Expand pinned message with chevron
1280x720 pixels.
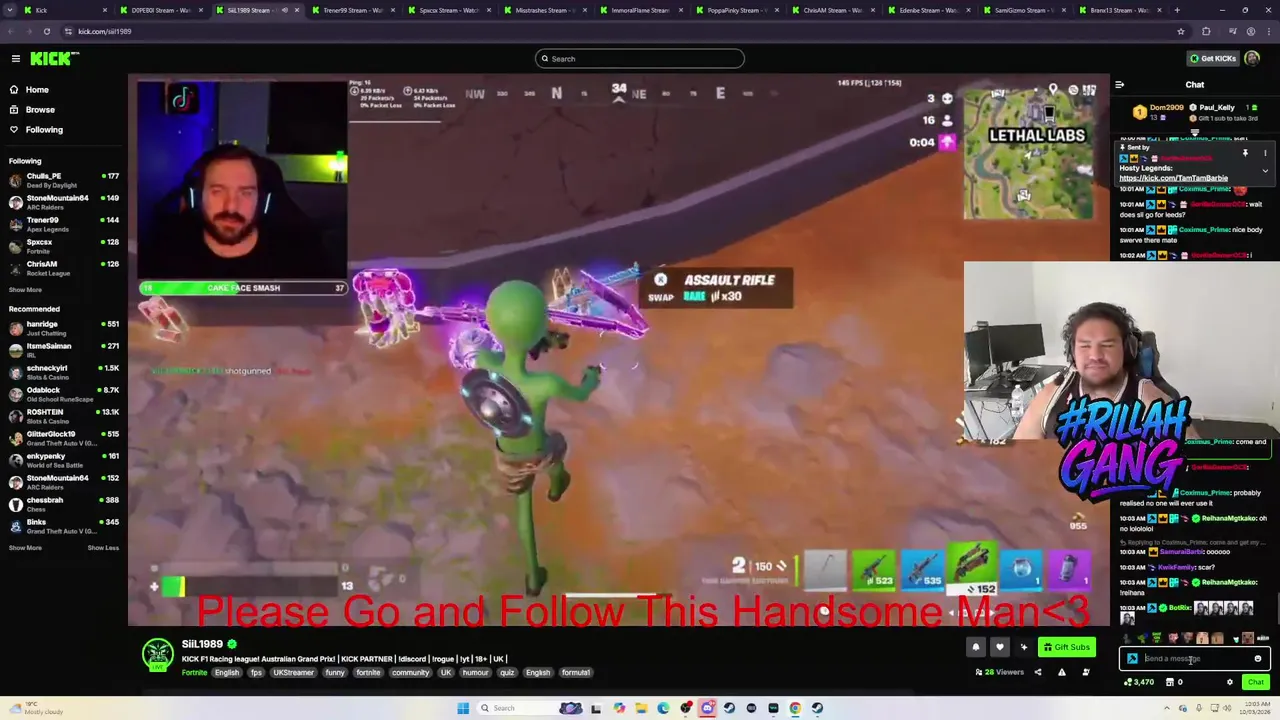coord(1265,171)
